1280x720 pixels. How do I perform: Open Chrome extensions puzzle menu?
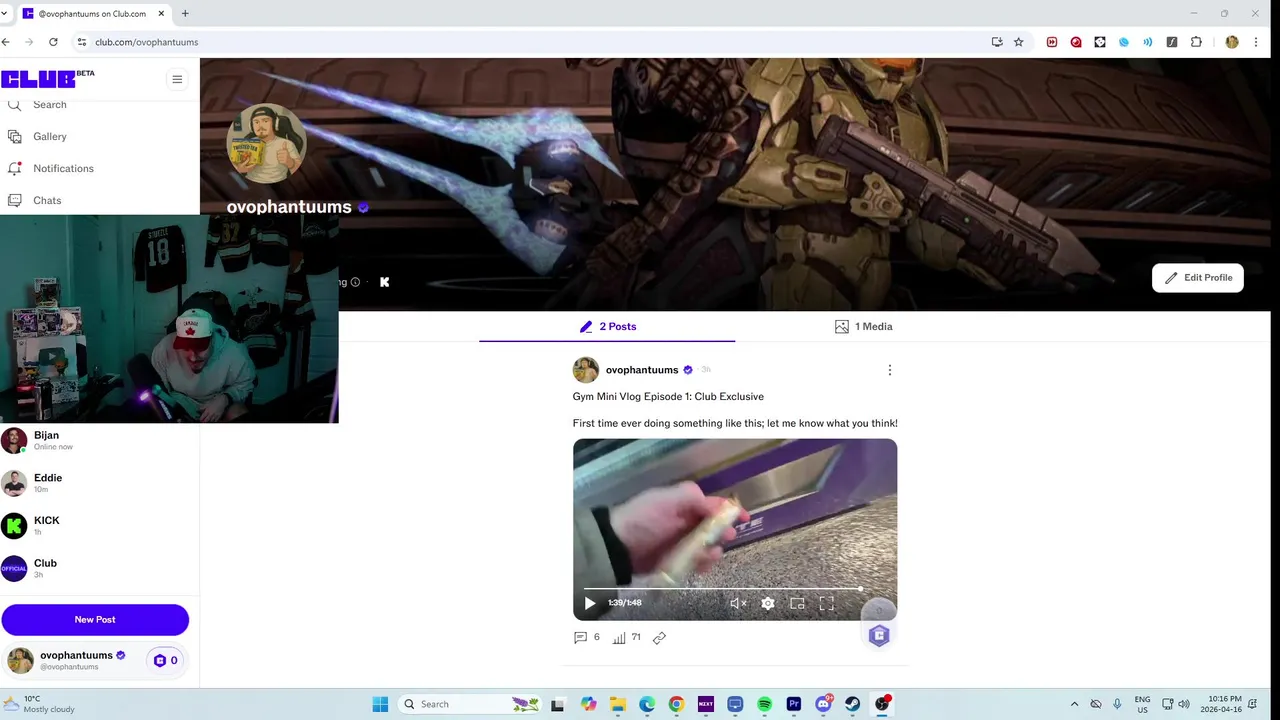coord(1196,42)
